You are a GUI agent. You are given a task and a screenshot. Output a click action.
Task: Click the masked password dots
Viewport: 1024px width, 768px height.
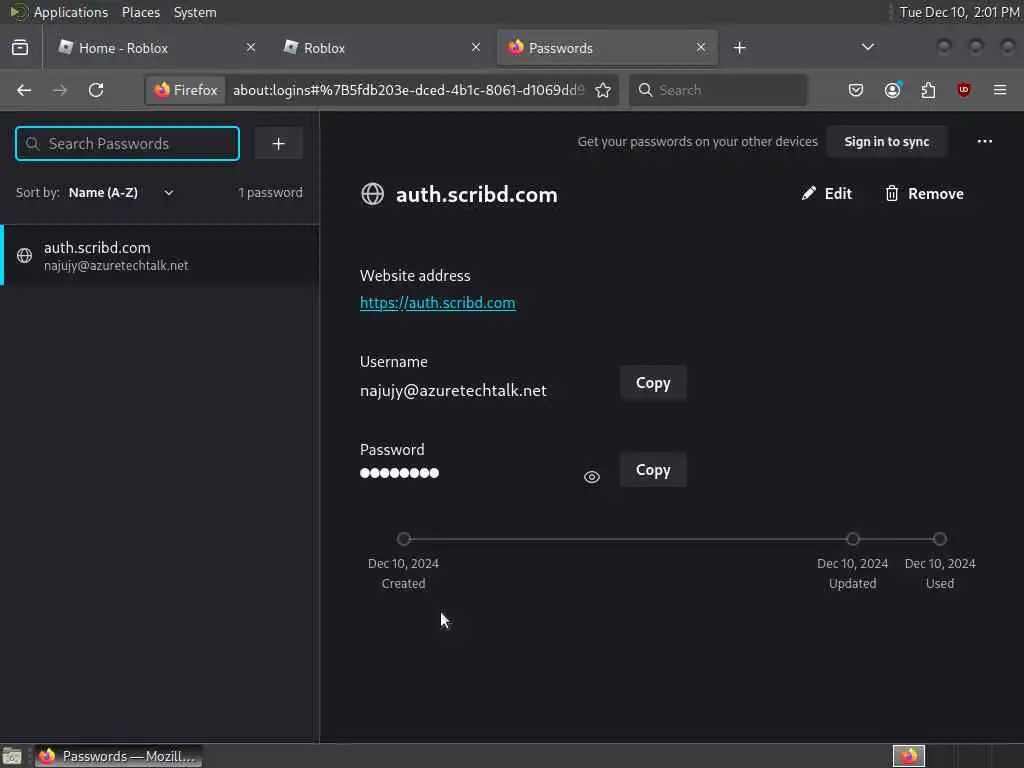click(400, 473)
